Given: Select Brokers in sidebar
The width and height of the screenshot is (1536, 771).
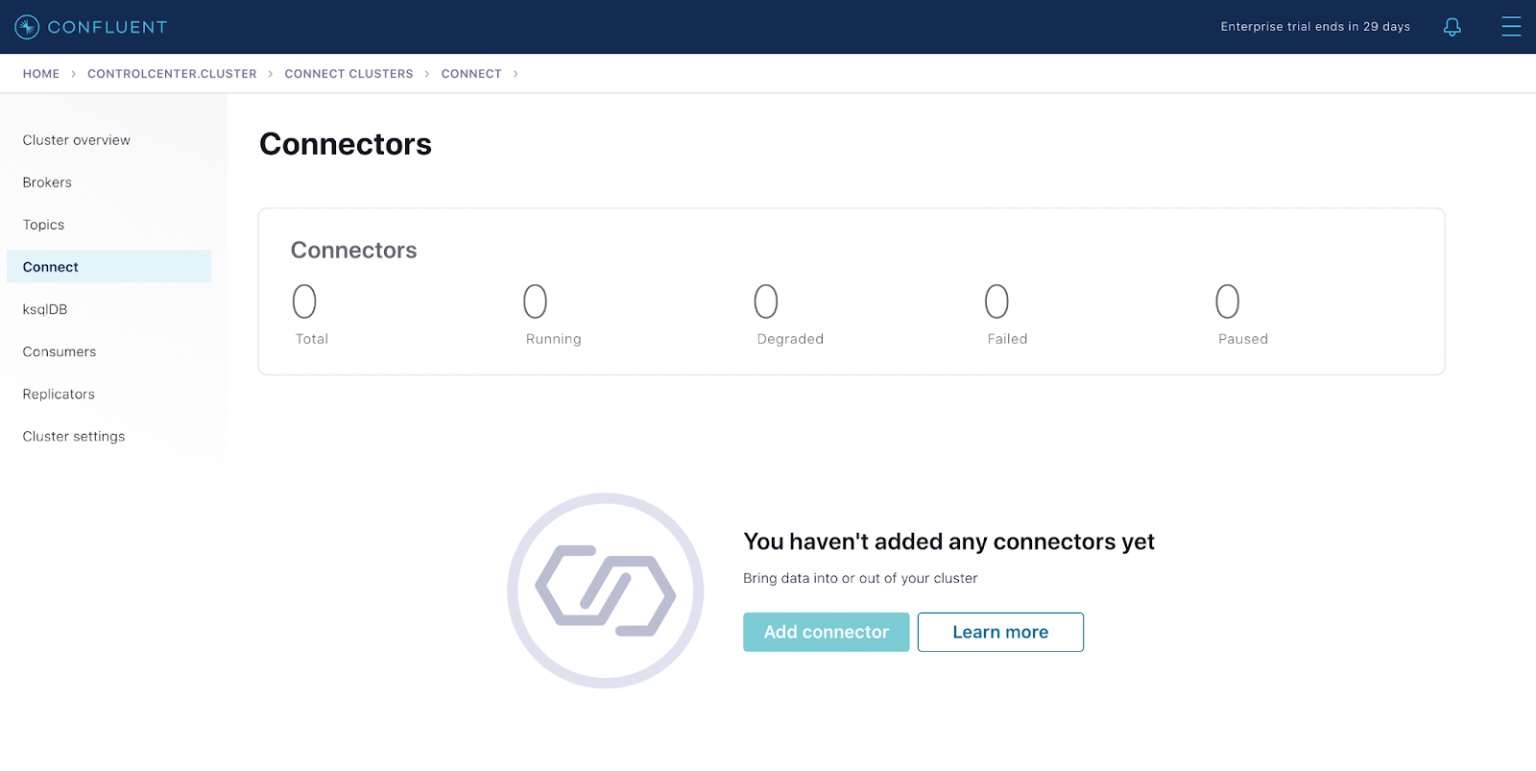Looking at the screenshot, I should (47, 182).
